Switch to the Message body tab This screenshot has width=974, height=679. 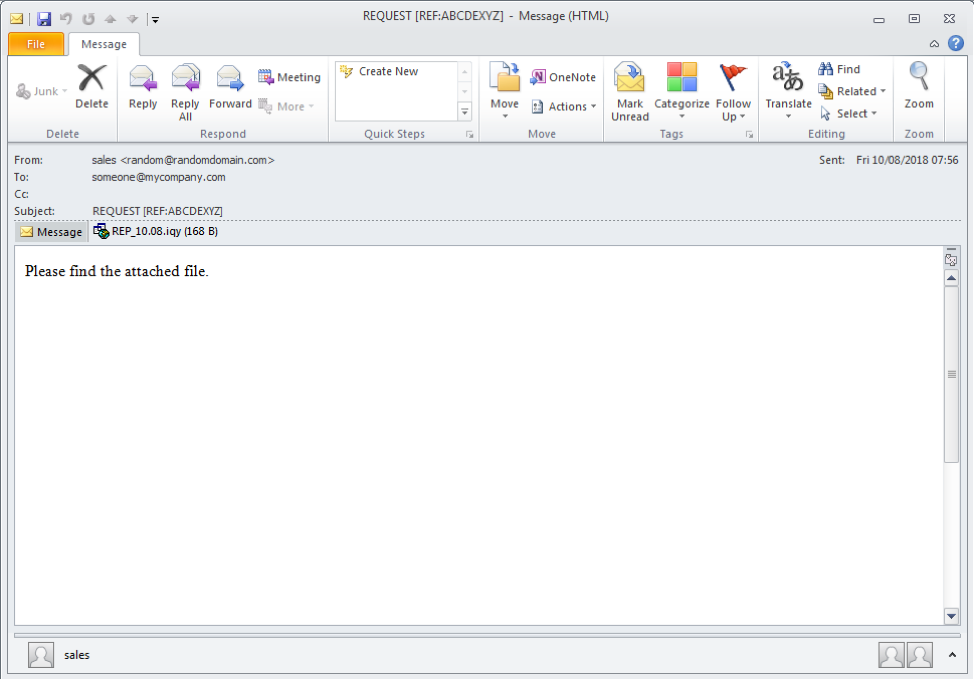[51, 232]
